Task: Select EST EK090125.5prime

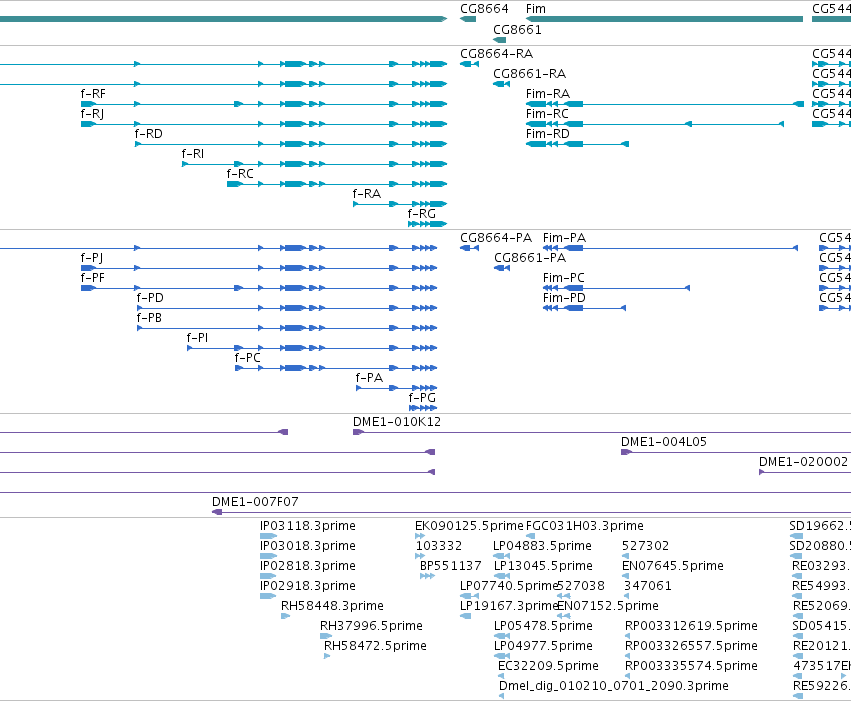Action: (x=420, y=536)
